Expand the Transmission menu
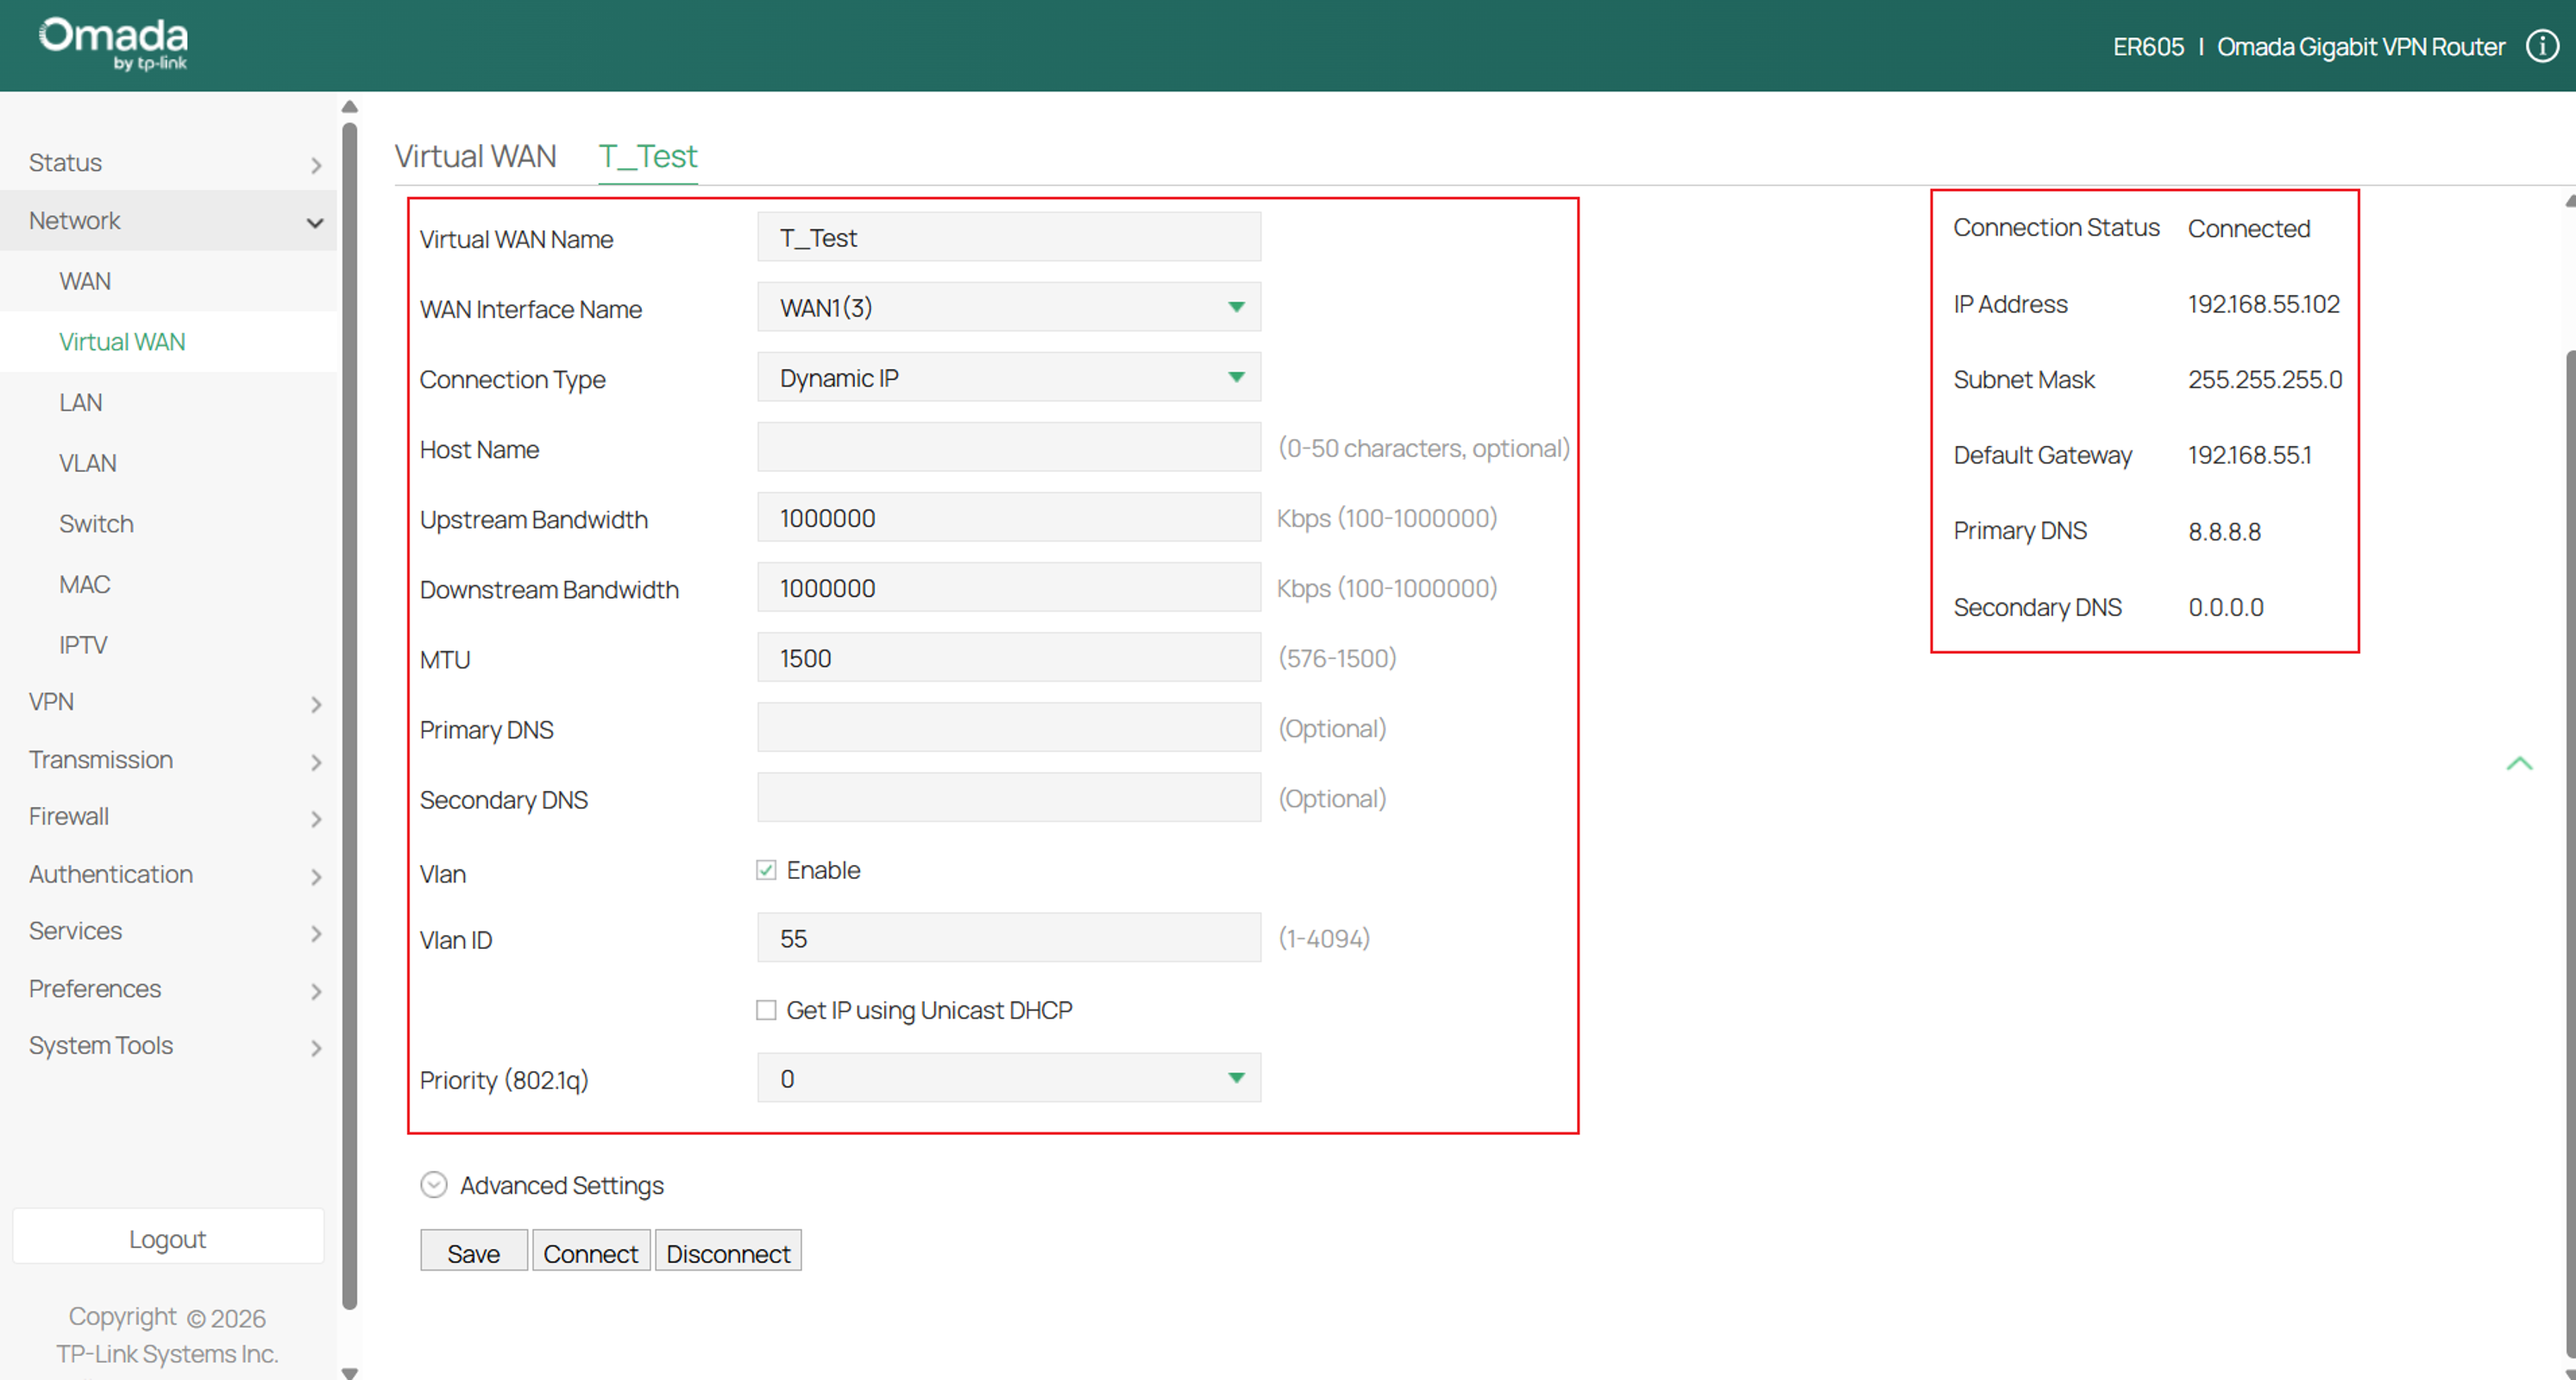Screen dimensions: 2576x1380 coord(169,760)
